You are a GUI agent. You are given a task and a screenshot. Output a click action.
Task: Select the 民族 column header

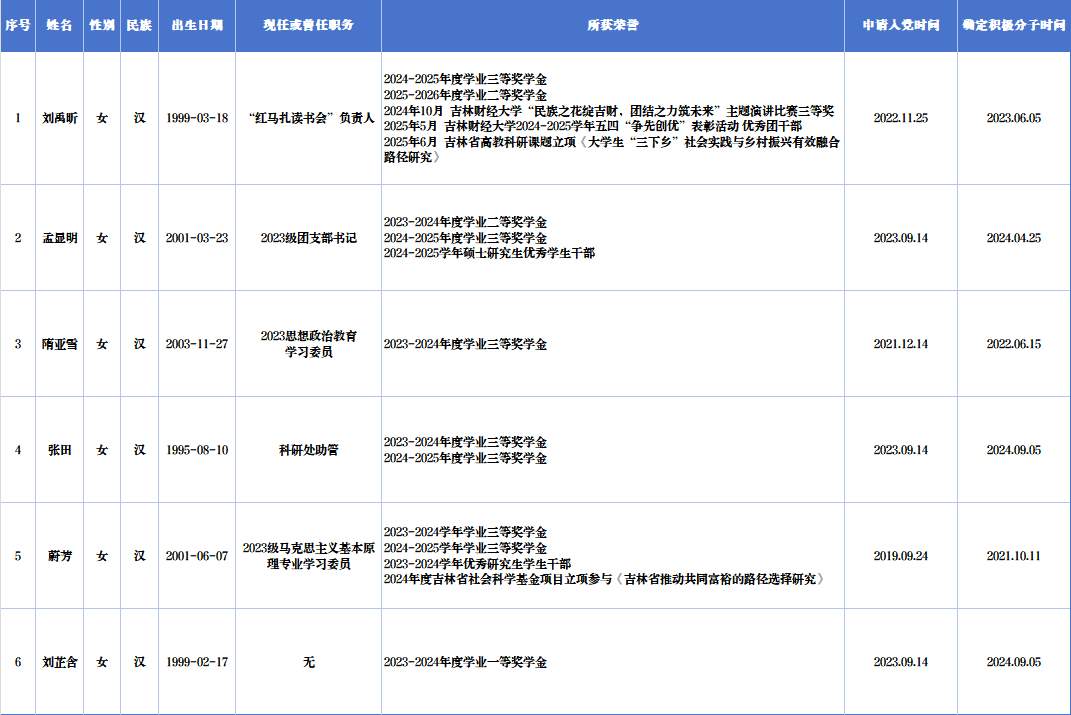click(x=139, y=26)
